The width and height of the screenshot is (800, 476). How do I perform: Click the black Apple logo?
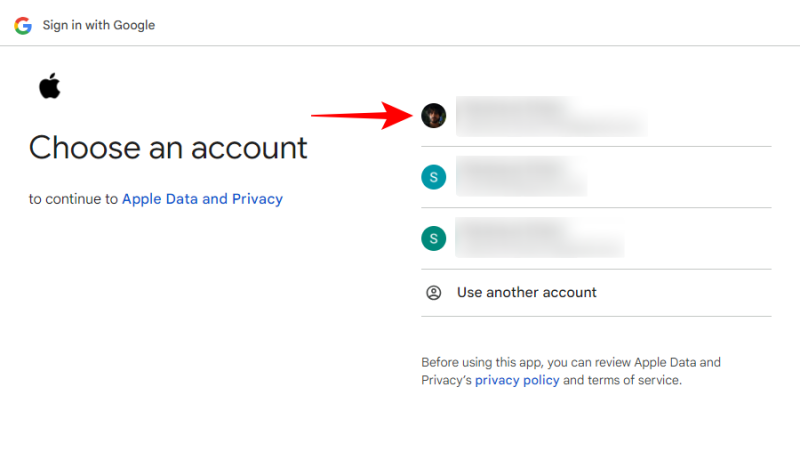coord(50,87)
